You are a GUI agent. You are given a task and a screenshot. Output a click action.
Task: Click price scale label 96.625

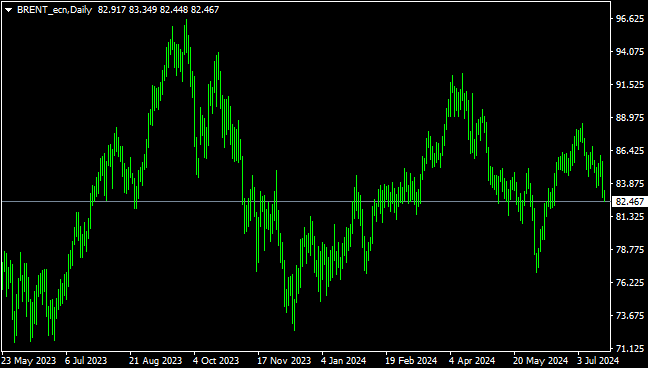click(x=630, y=19)
